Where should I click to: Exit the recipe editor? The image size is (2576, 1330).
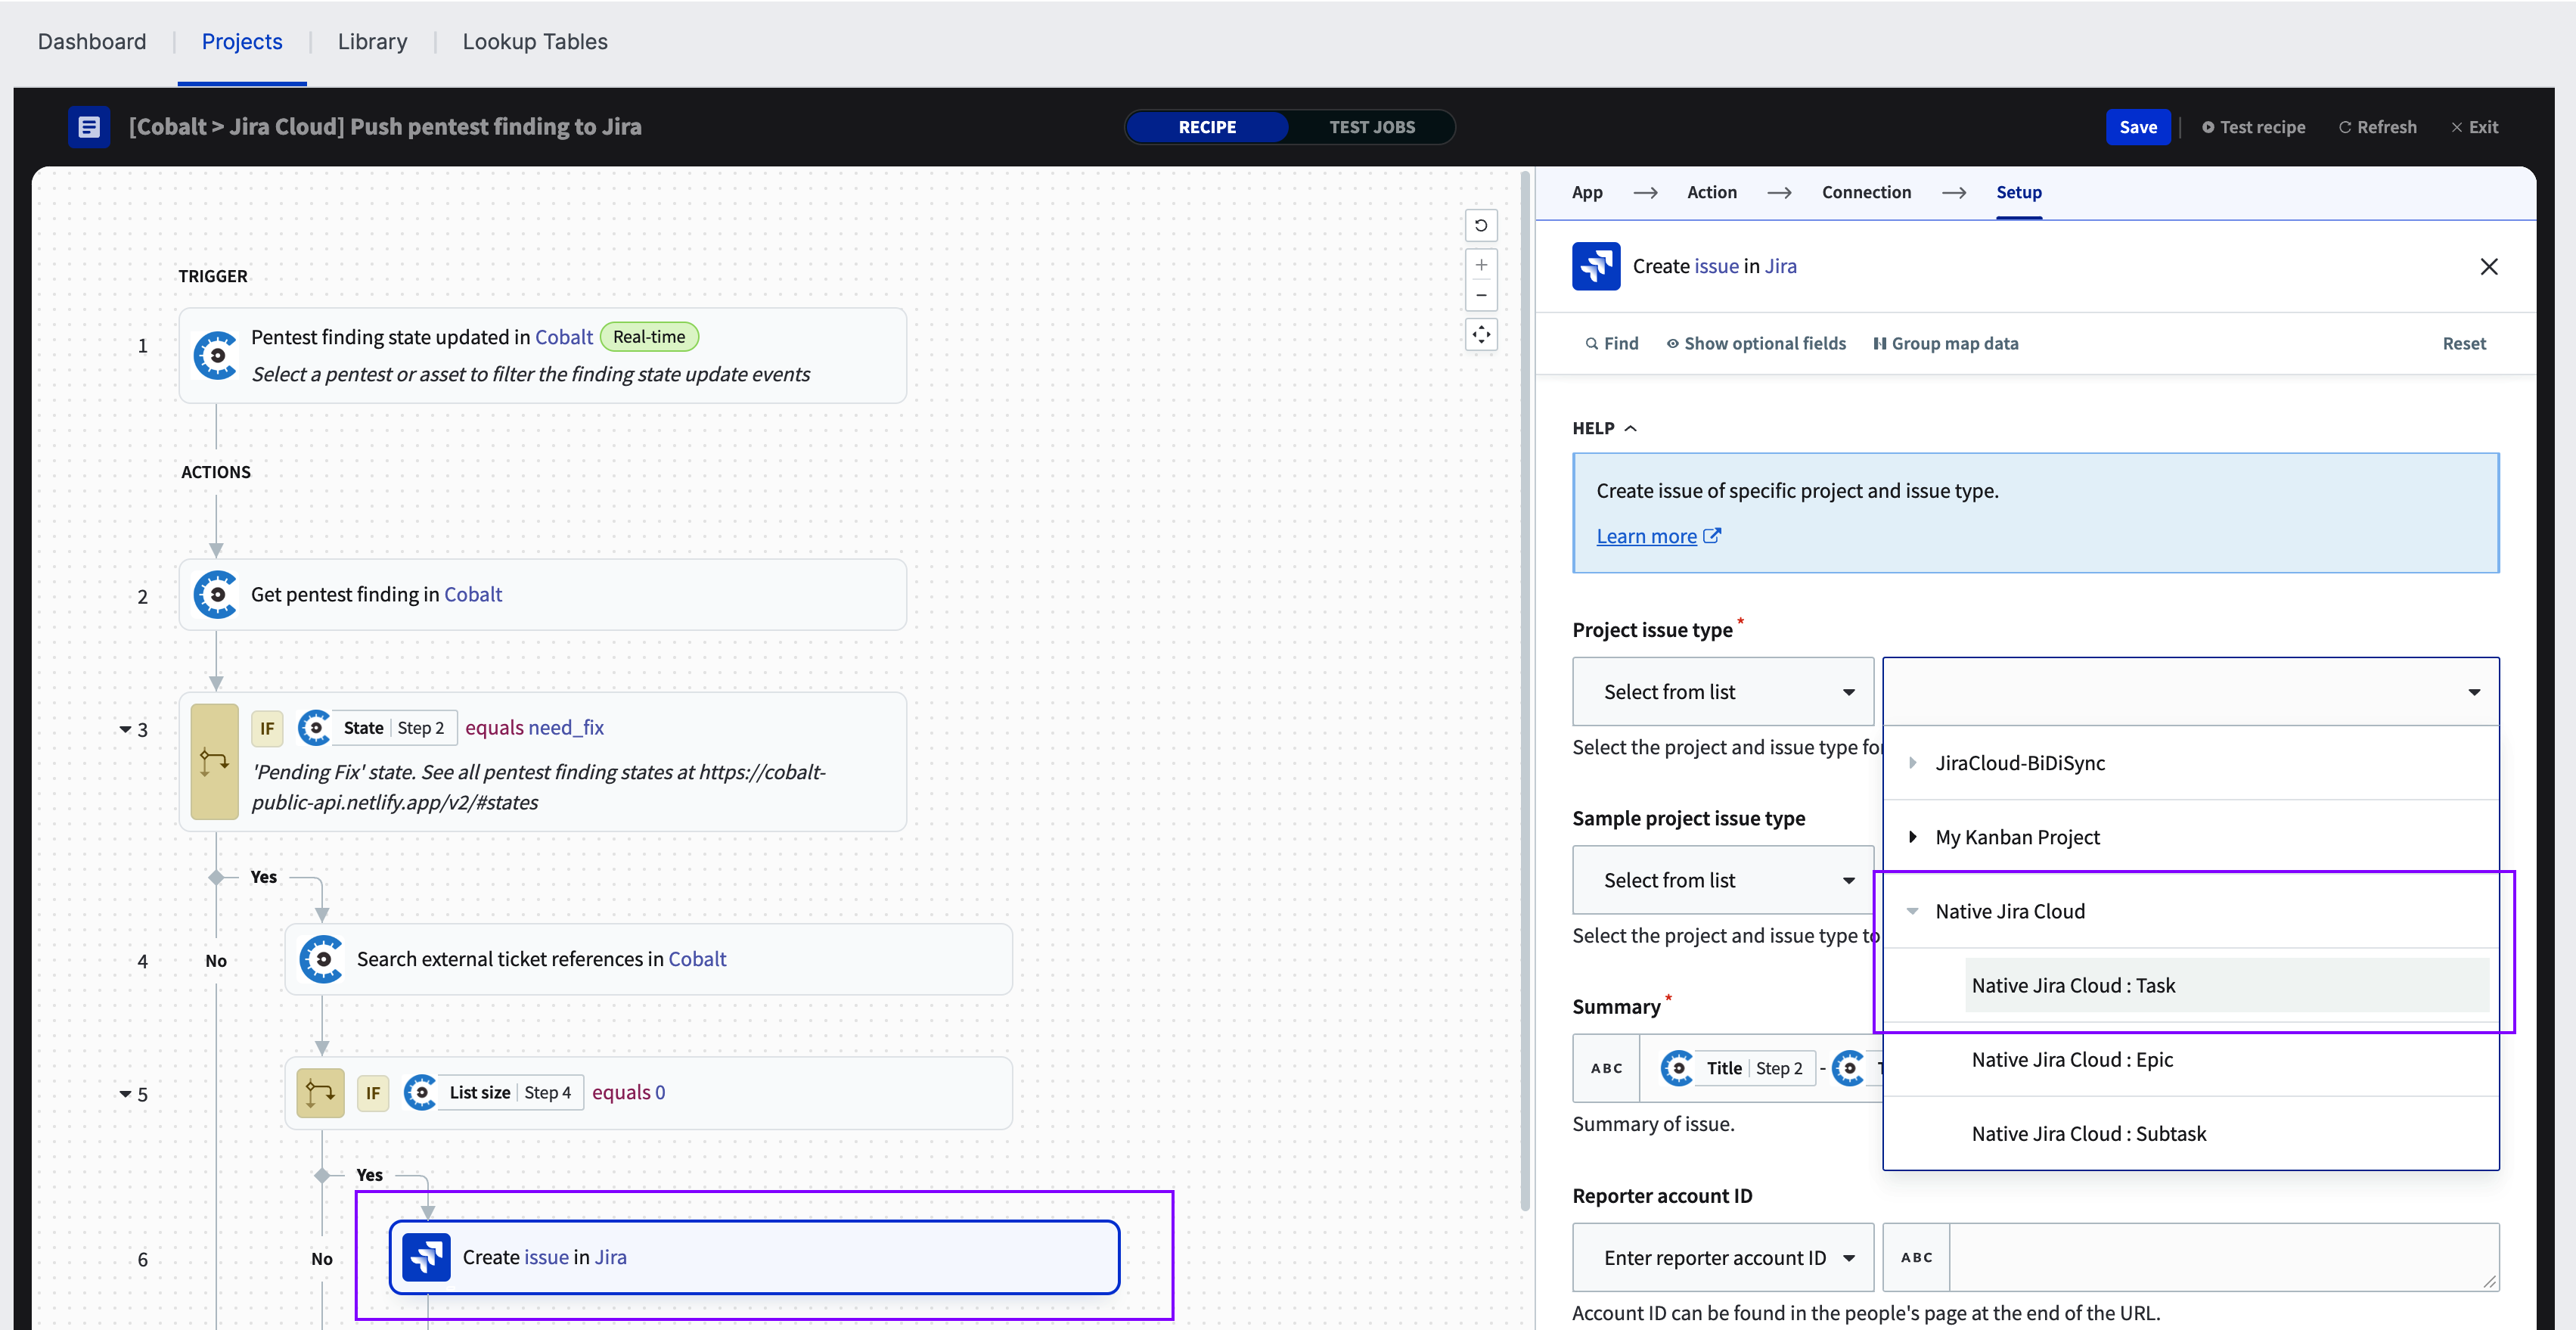click(2474, 127)
